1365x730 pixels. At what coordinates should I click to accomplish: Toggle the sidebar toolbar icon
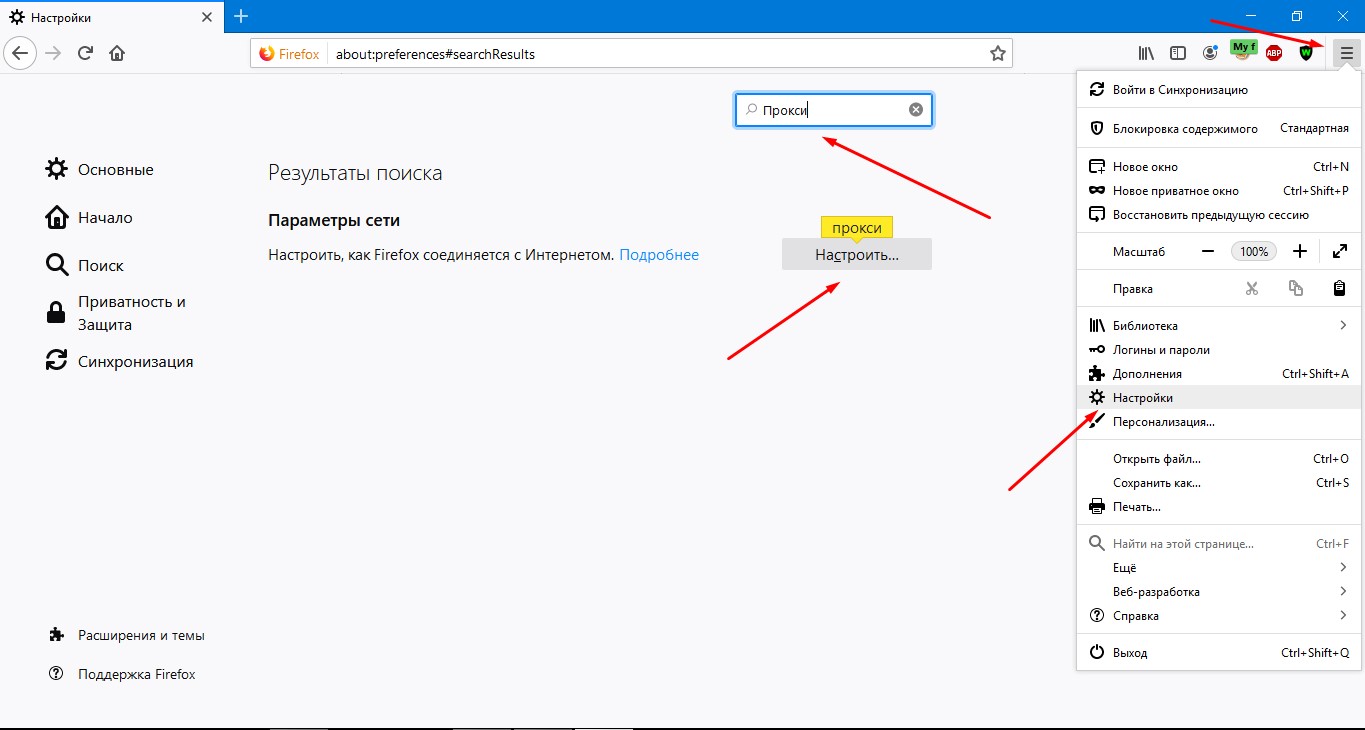pos(1178,54)
